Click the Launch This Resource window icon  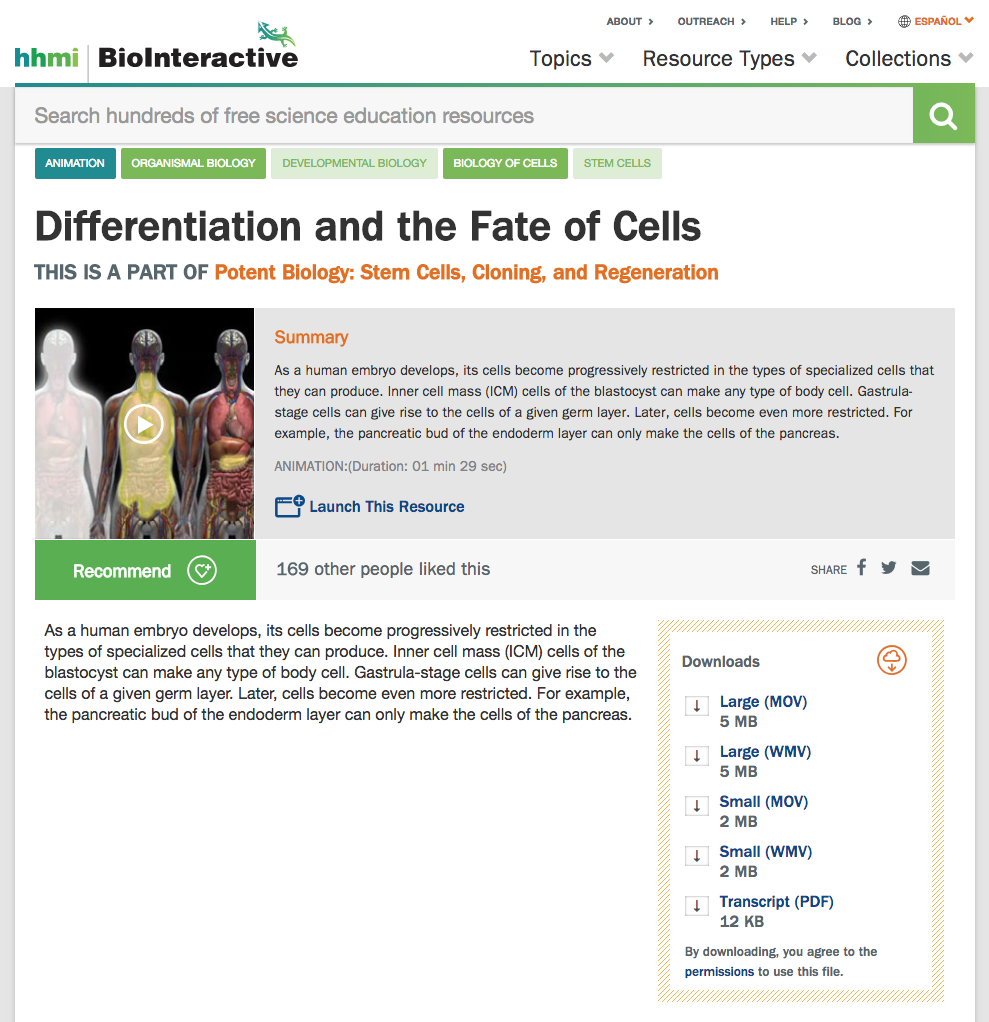coord(286,506)
